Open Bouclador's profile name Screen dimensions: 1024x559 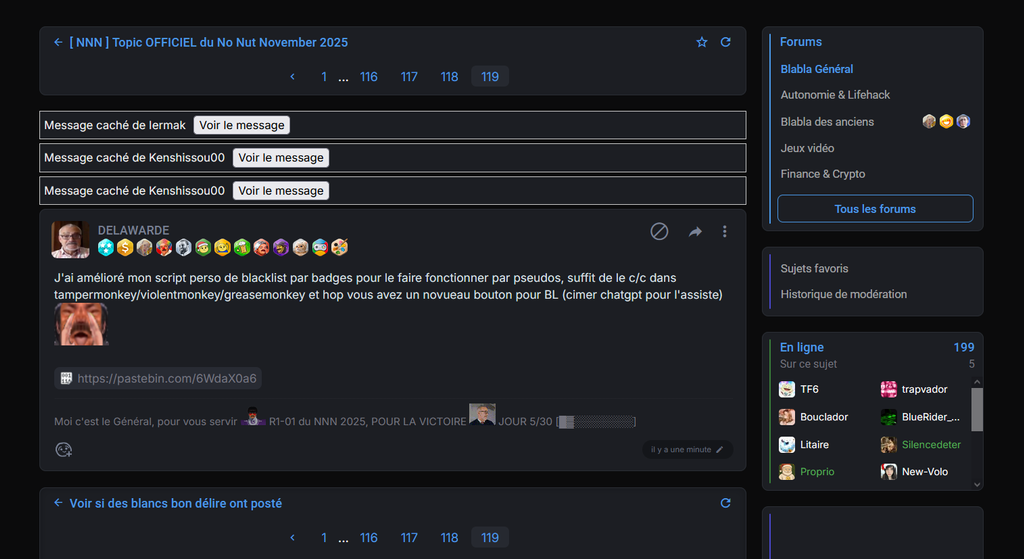pos(824,417)
